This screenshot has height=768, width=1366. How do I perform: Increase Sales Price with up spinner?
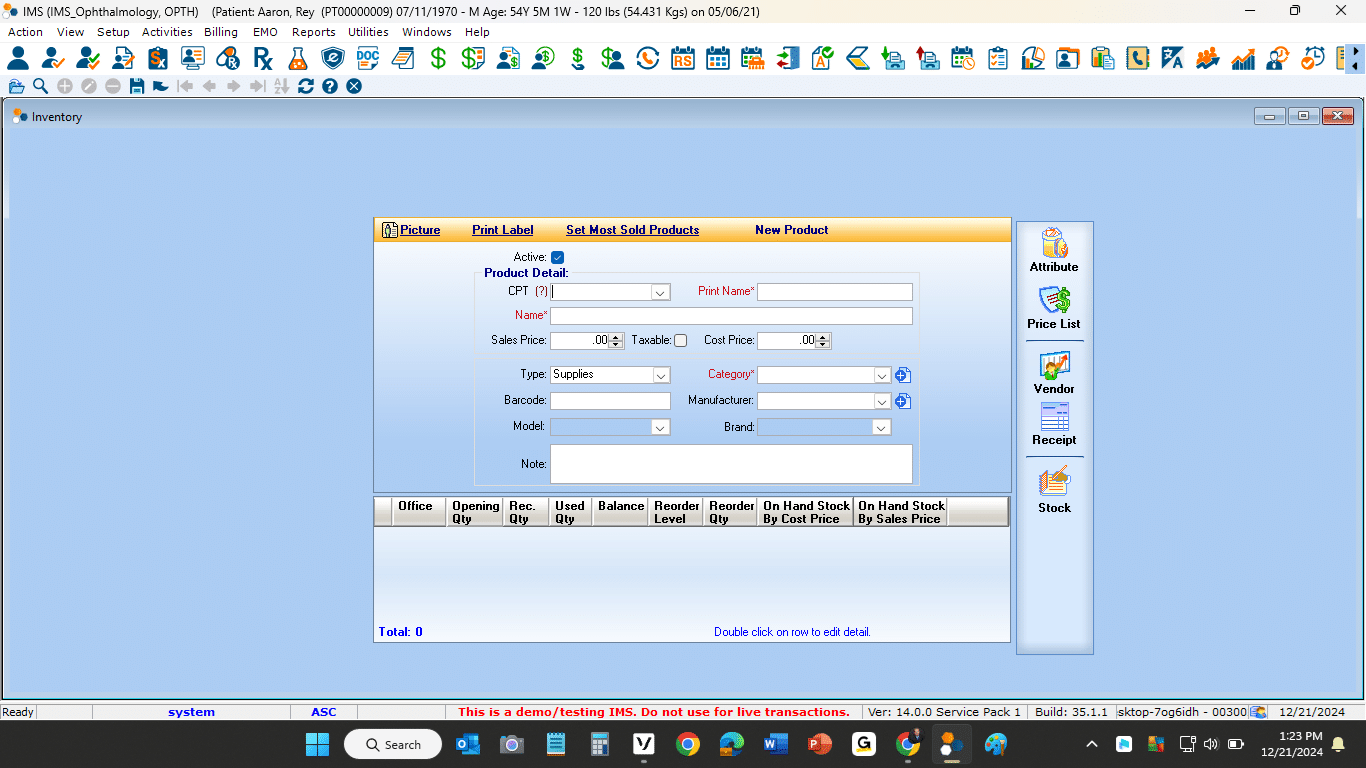(616, 337)
